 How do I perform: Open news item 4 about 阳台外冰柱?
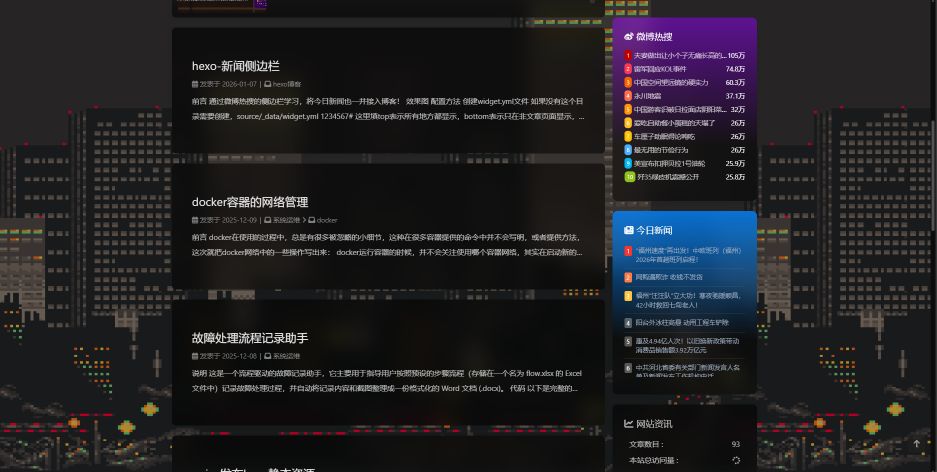click(x=684, y=323)
